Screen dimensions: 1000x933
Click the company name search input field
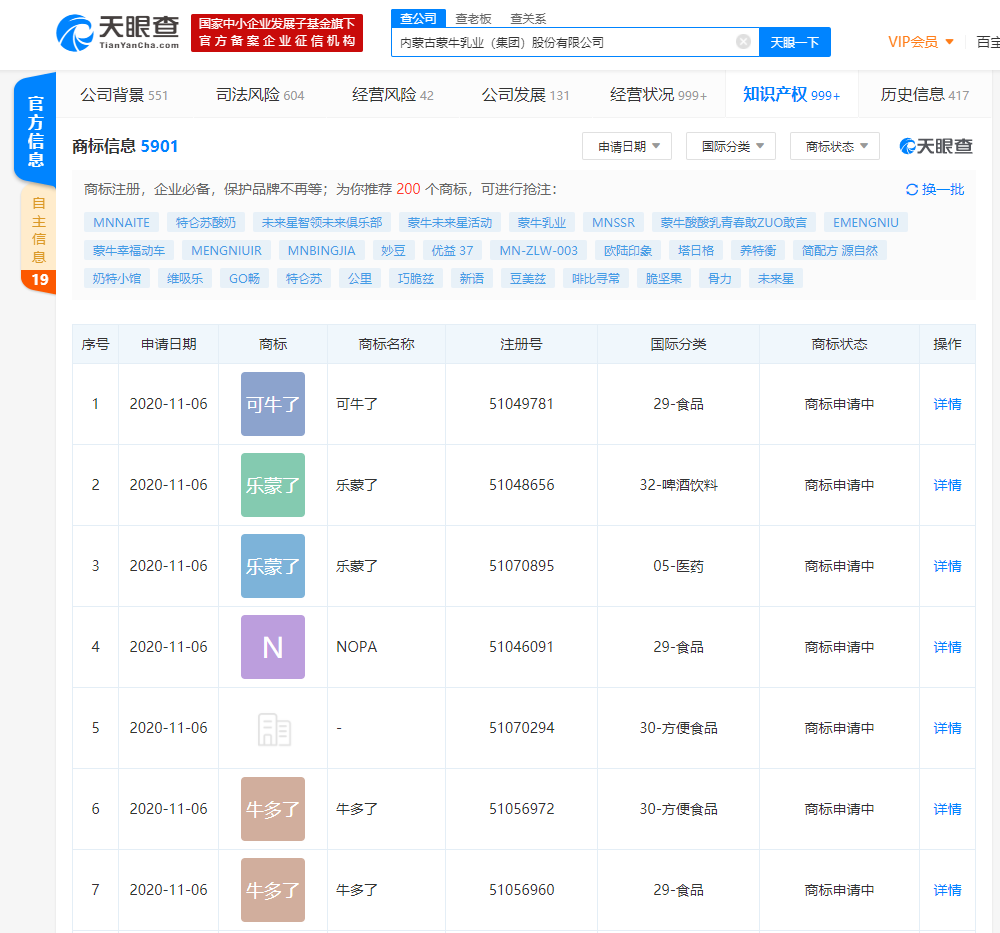pyautogui.click(x=560, y=42)
